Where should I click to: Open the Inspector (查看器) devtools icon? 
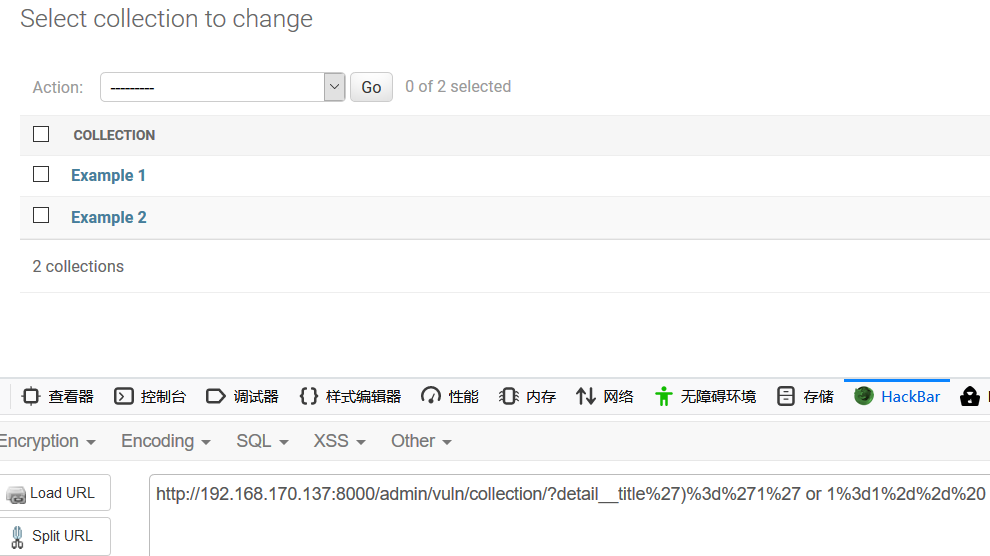30,396
